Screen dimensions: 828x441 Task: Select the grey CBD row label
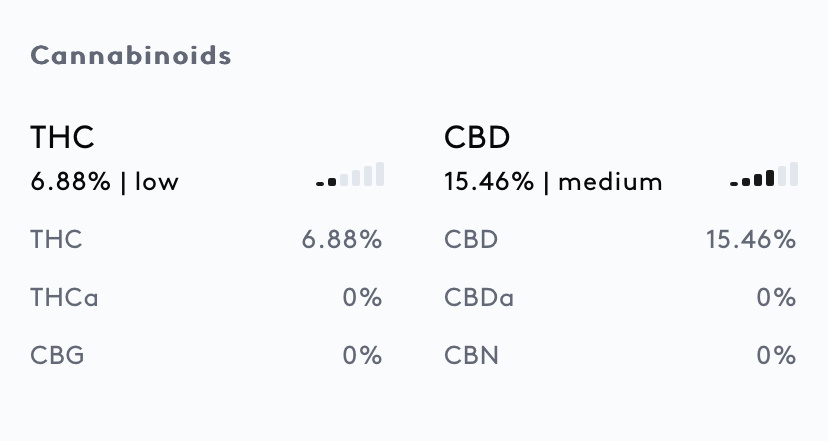[x=470, y=240]
